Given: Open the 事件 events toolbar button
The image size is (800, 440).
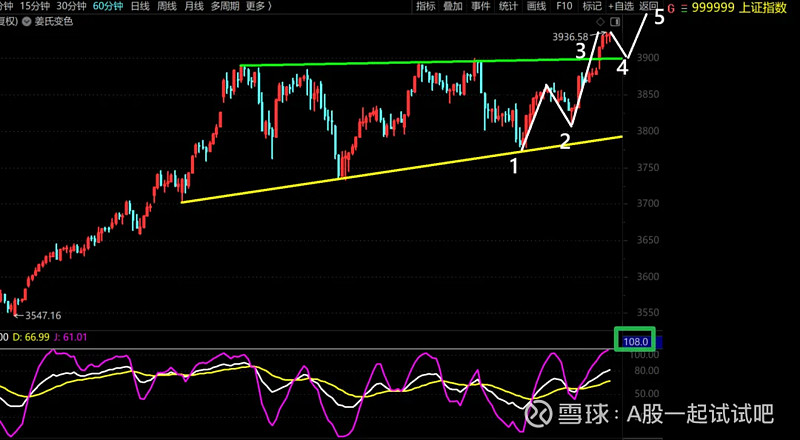Looking at the screenshot, I should tap(480, 6).
